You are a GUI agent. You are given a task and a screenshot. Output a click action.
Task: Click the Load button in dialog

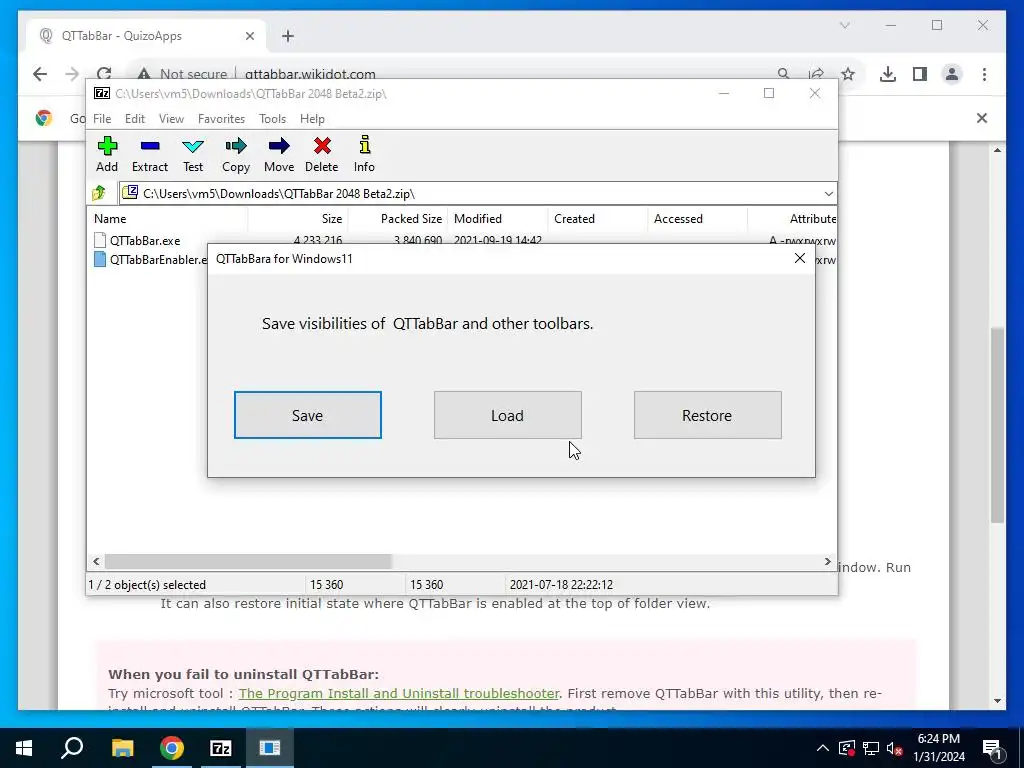tap(507, 415)
